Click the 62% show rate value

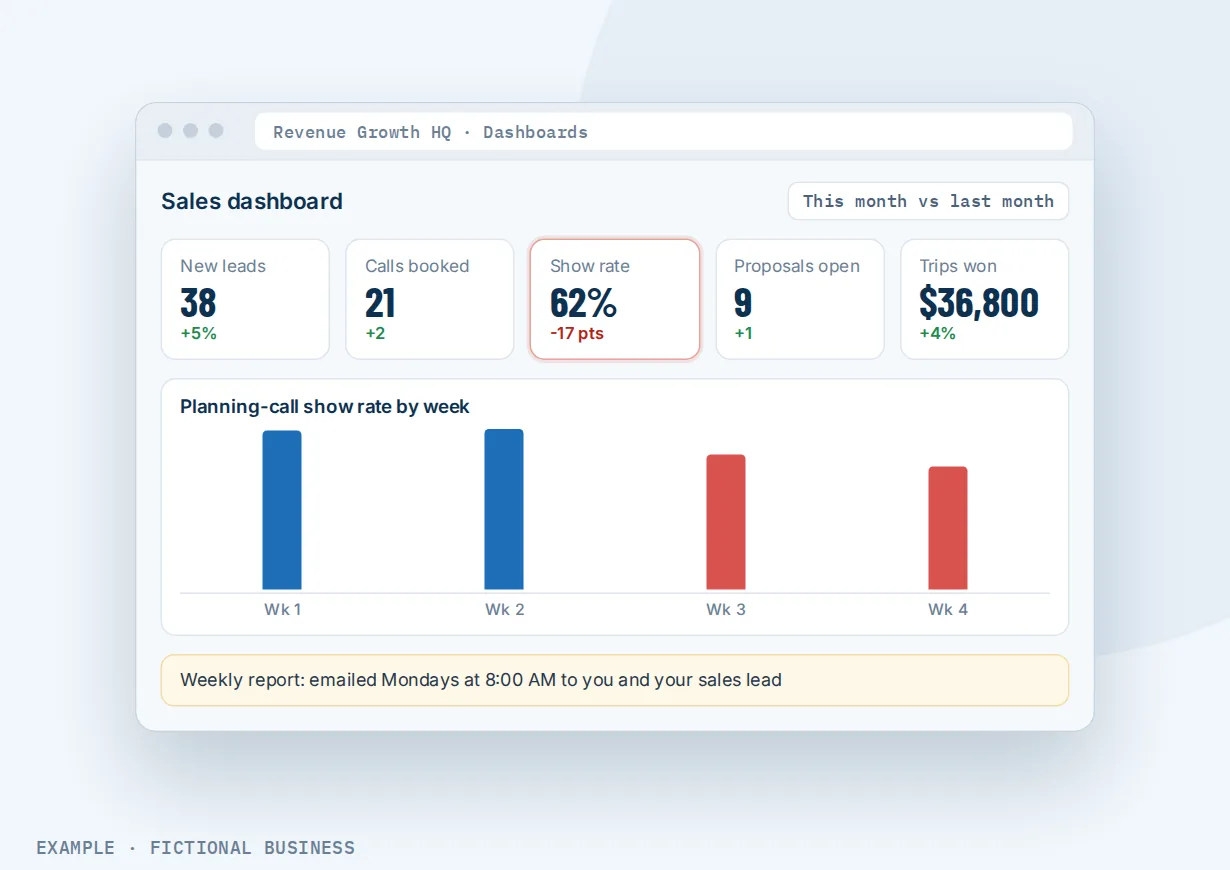(583, 302)
